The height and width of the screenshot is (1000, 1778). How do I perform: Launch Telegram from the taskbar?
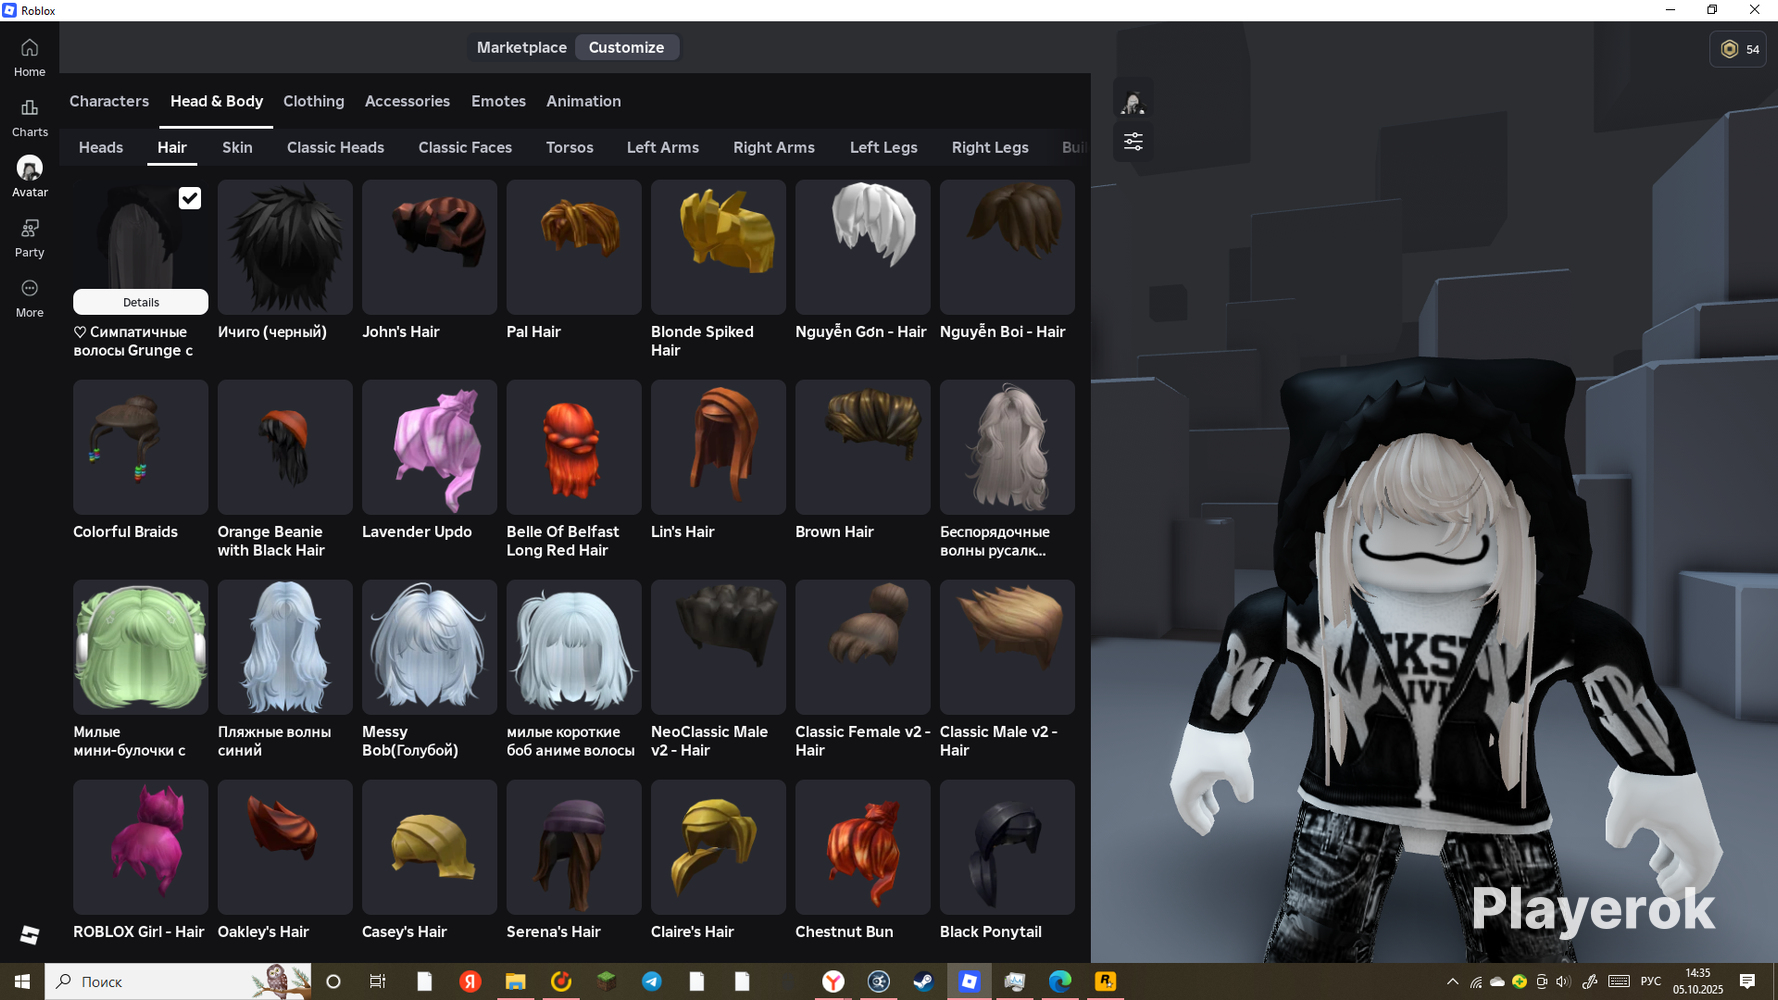click(x=651, y=982)
